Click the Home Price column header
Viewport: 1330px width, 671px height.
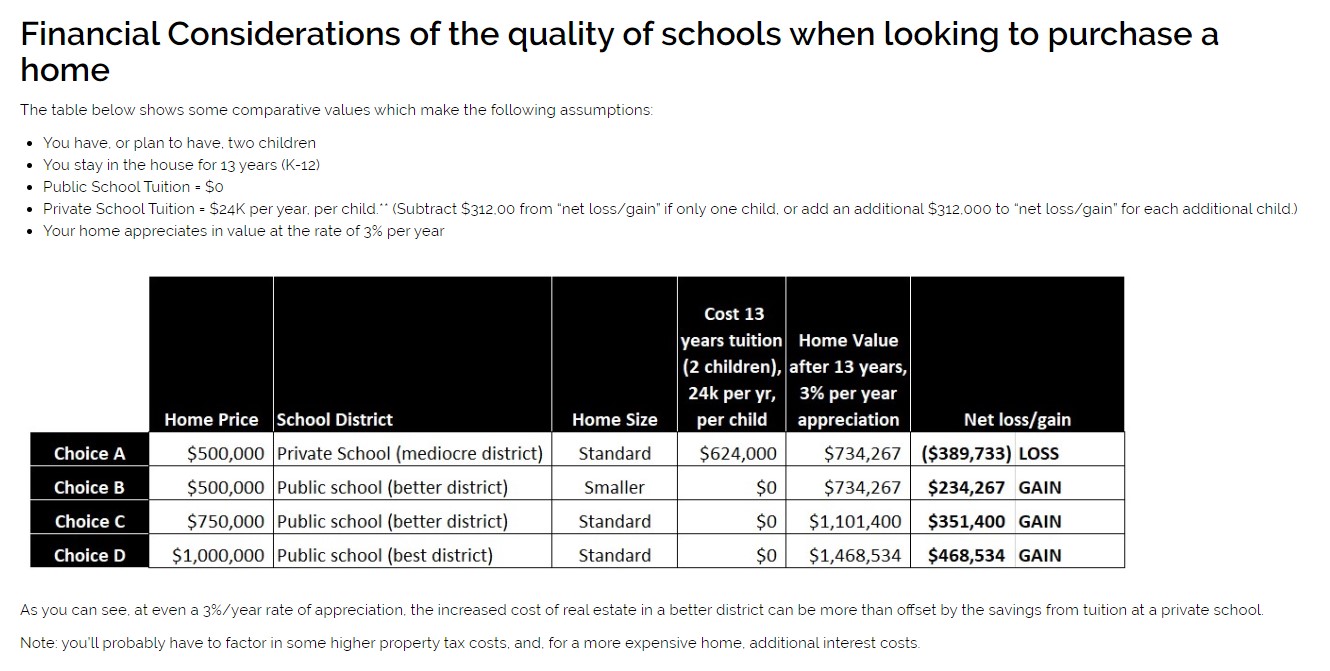coord(211,419)
